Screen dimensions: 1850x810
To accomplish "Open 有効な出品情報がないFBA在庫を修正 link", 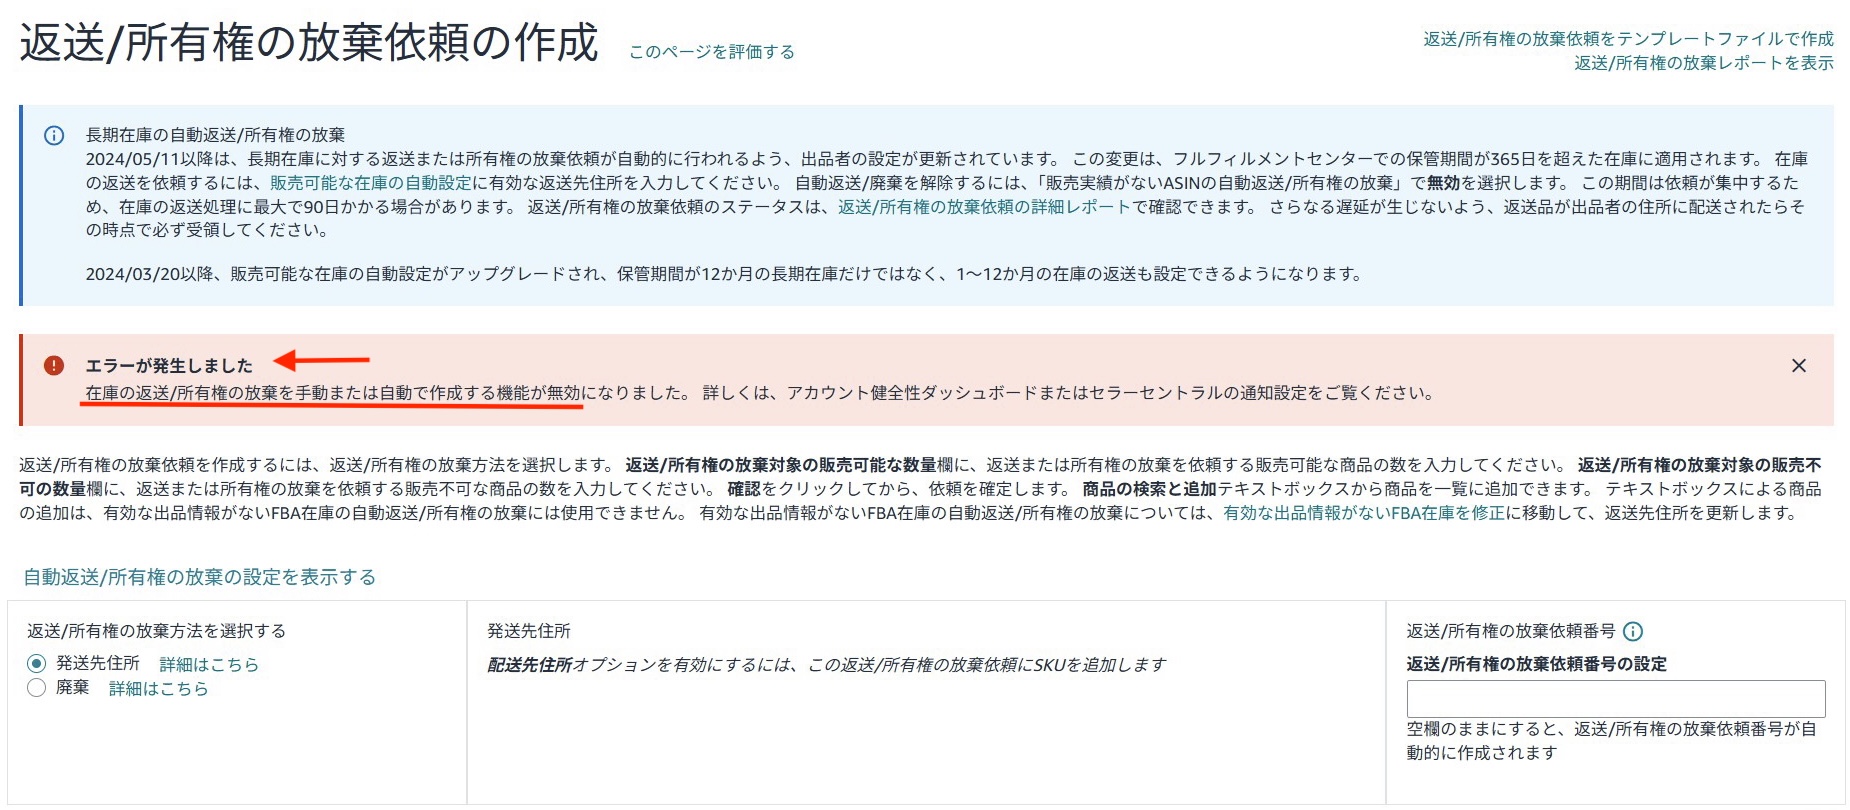I will pos(1363,513).
